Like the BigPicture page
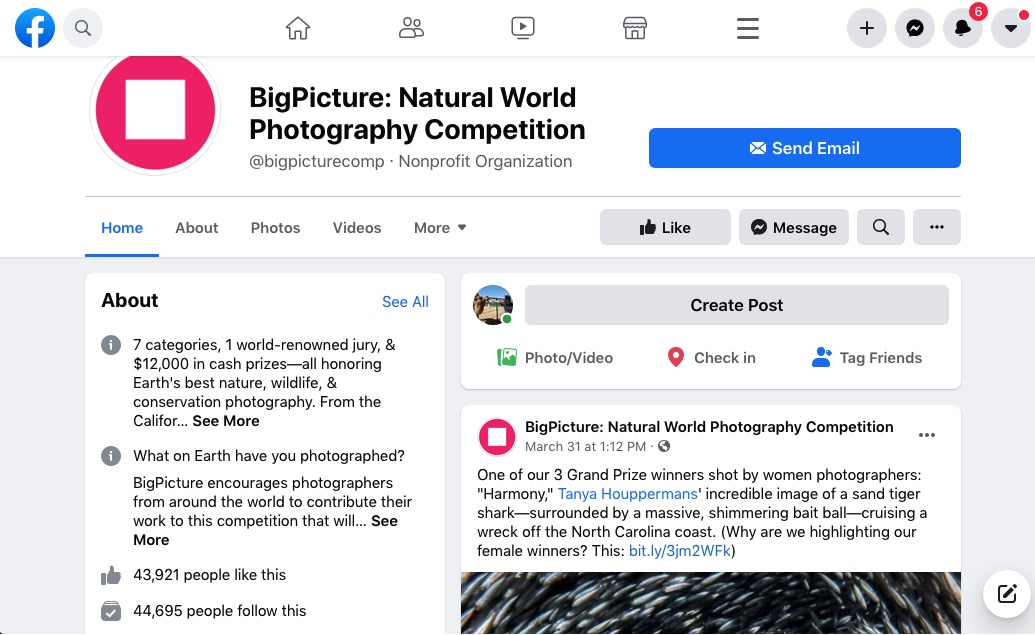Image resolution: width=1035 pixels, height=635 pixels. 665,227
